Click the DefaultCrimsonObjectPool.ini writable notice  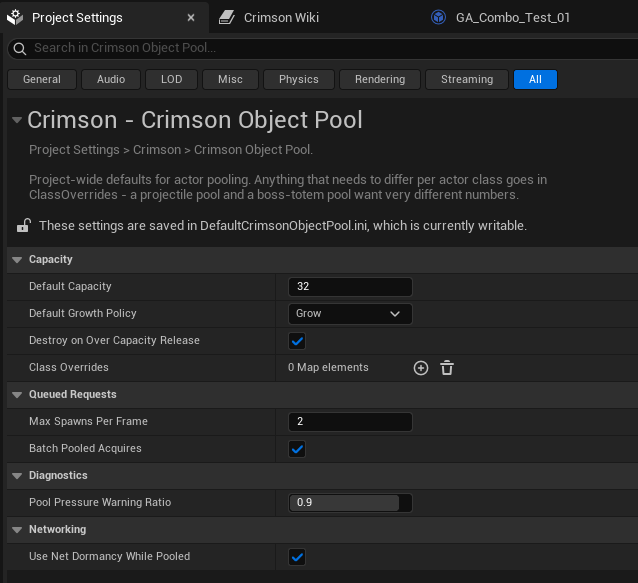coord(283,226)
